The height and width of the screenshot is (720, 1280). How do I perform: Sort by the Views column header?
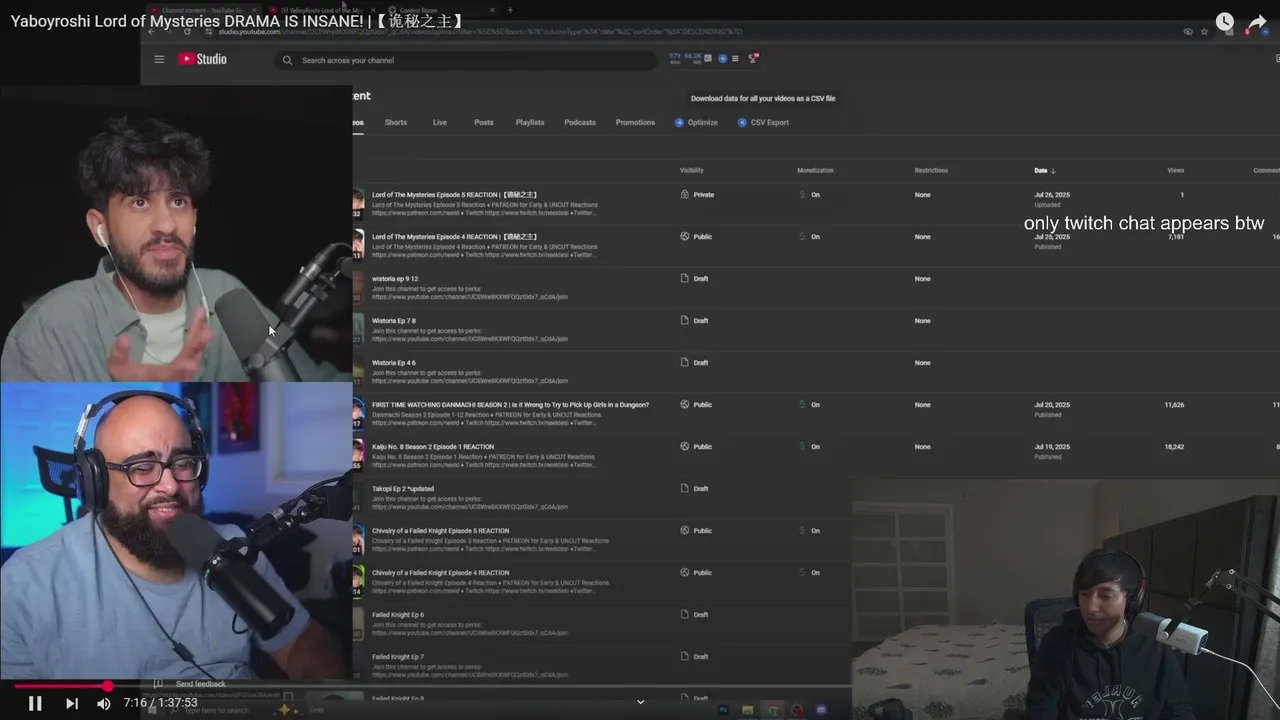coord(1175,170)
